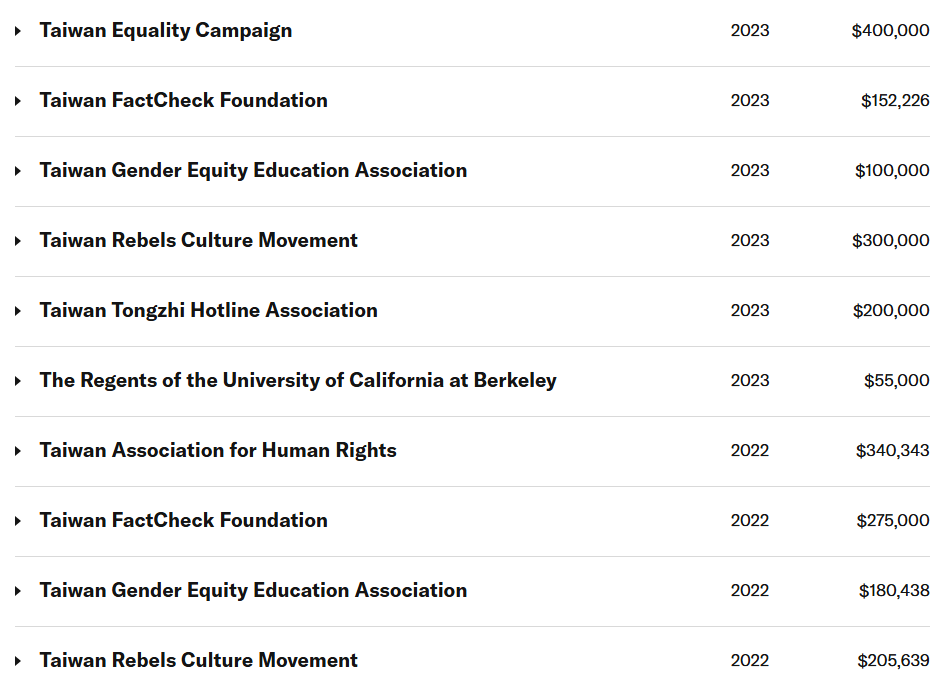Expand arrow for the $205,639 Taiwan Rebels grant
Image resolution: width=951 pixels, height=695 pixels.
coord(18,661)
